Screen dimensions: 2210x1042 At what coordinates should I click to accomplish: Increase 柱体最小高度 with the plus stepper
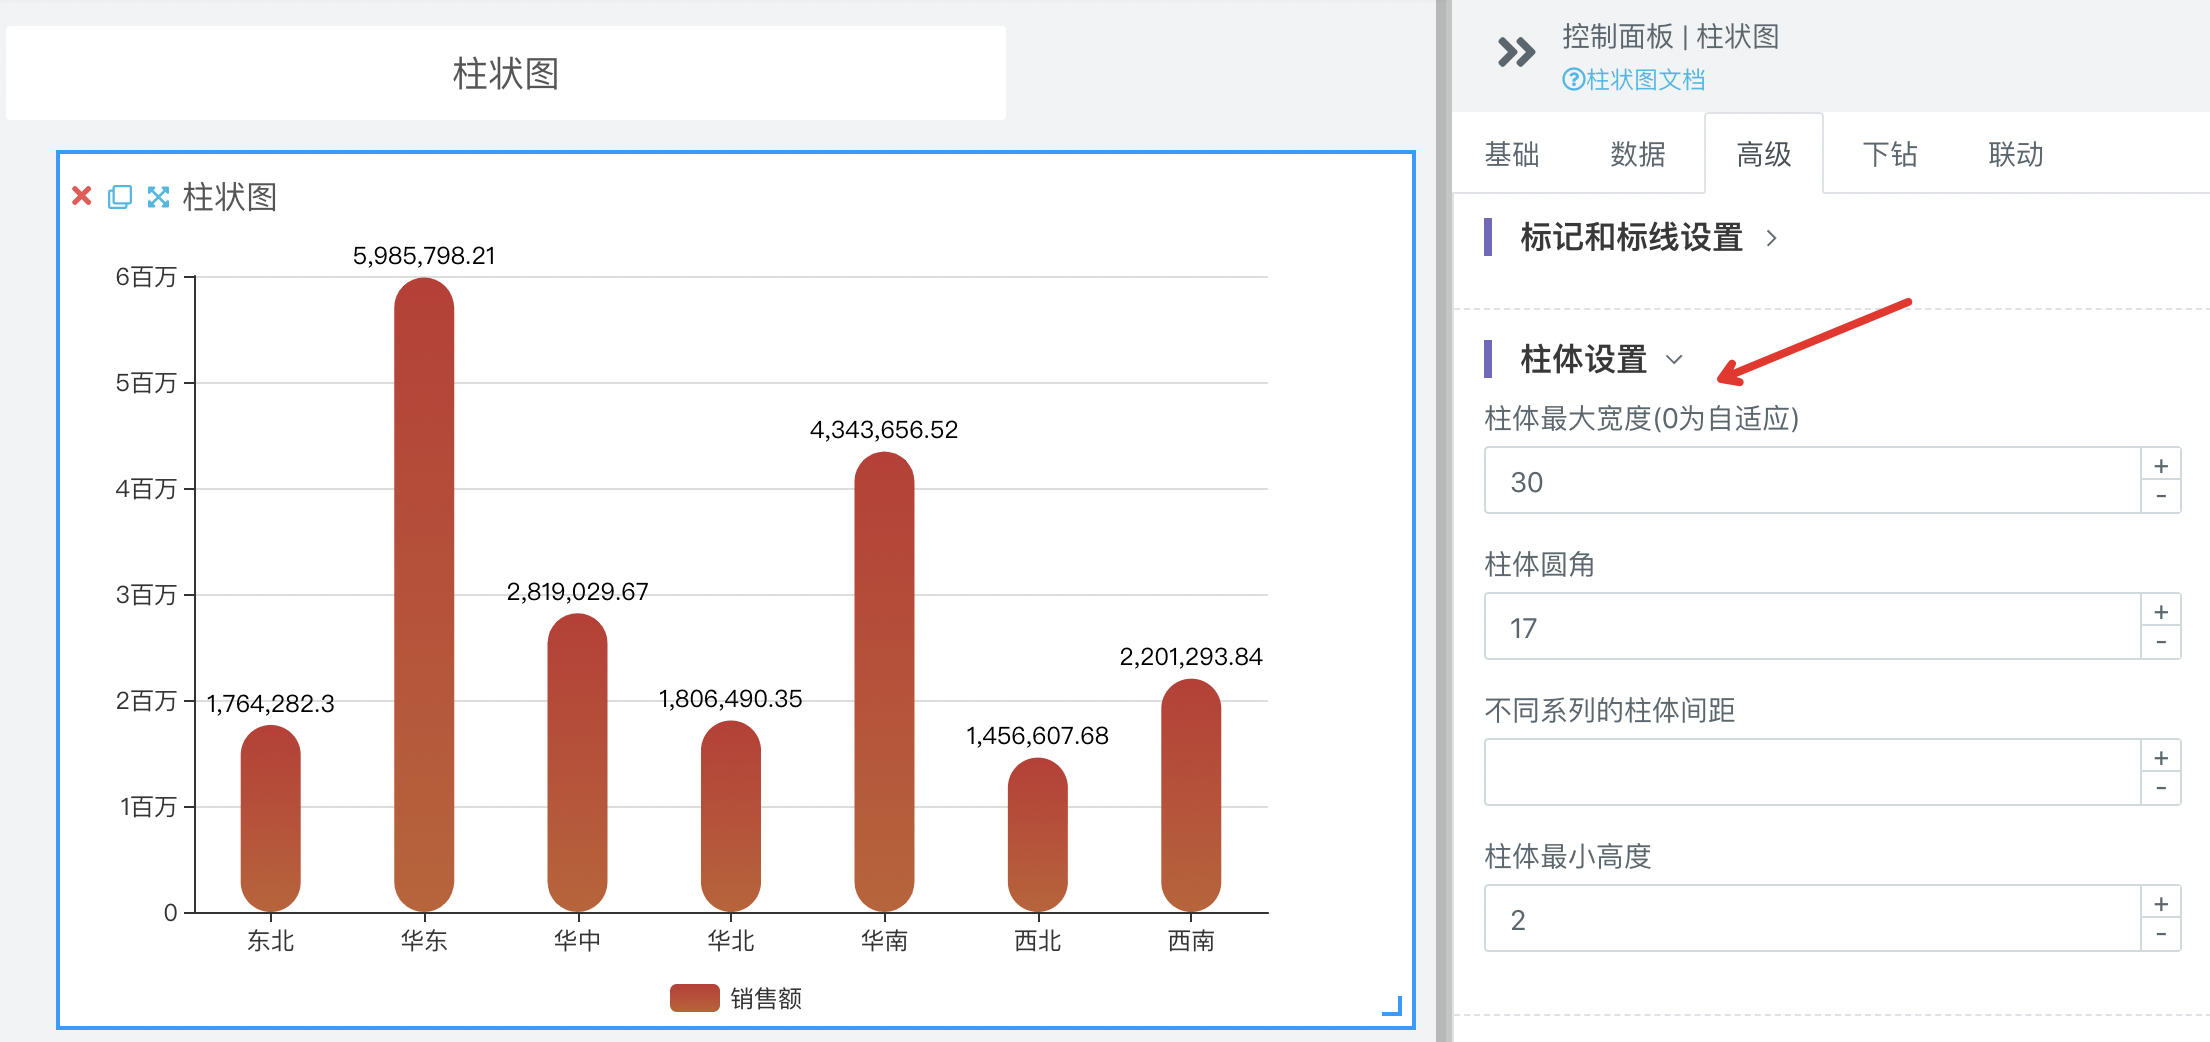pyautogui.click(x=2161, y=903)
